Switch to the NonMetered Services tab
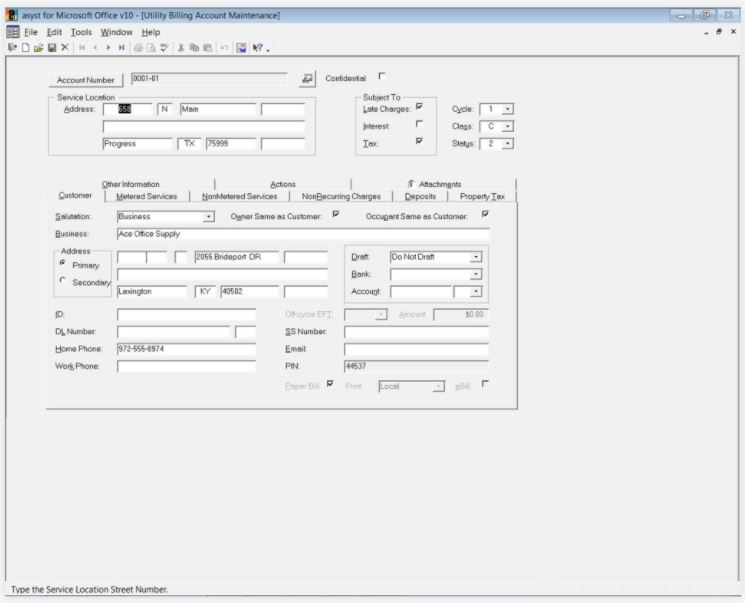This screenshot has width=745, height=603. [239, 196]
